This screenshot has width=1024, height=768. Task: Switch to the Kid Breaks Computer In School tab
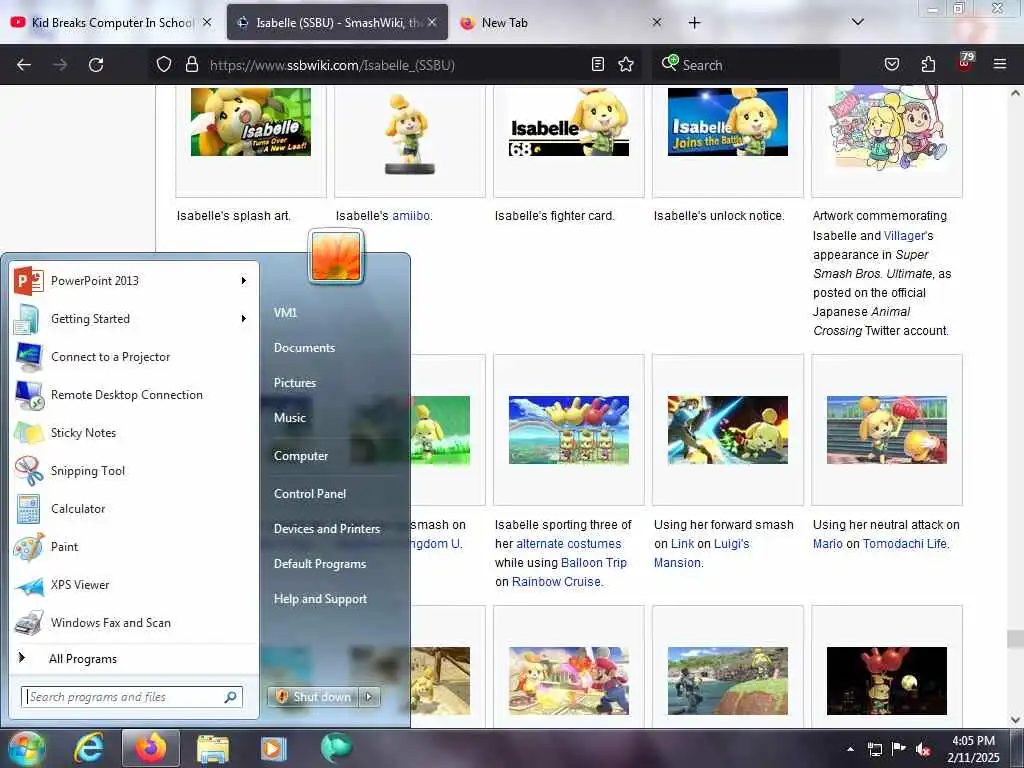[x=111, y=23]
